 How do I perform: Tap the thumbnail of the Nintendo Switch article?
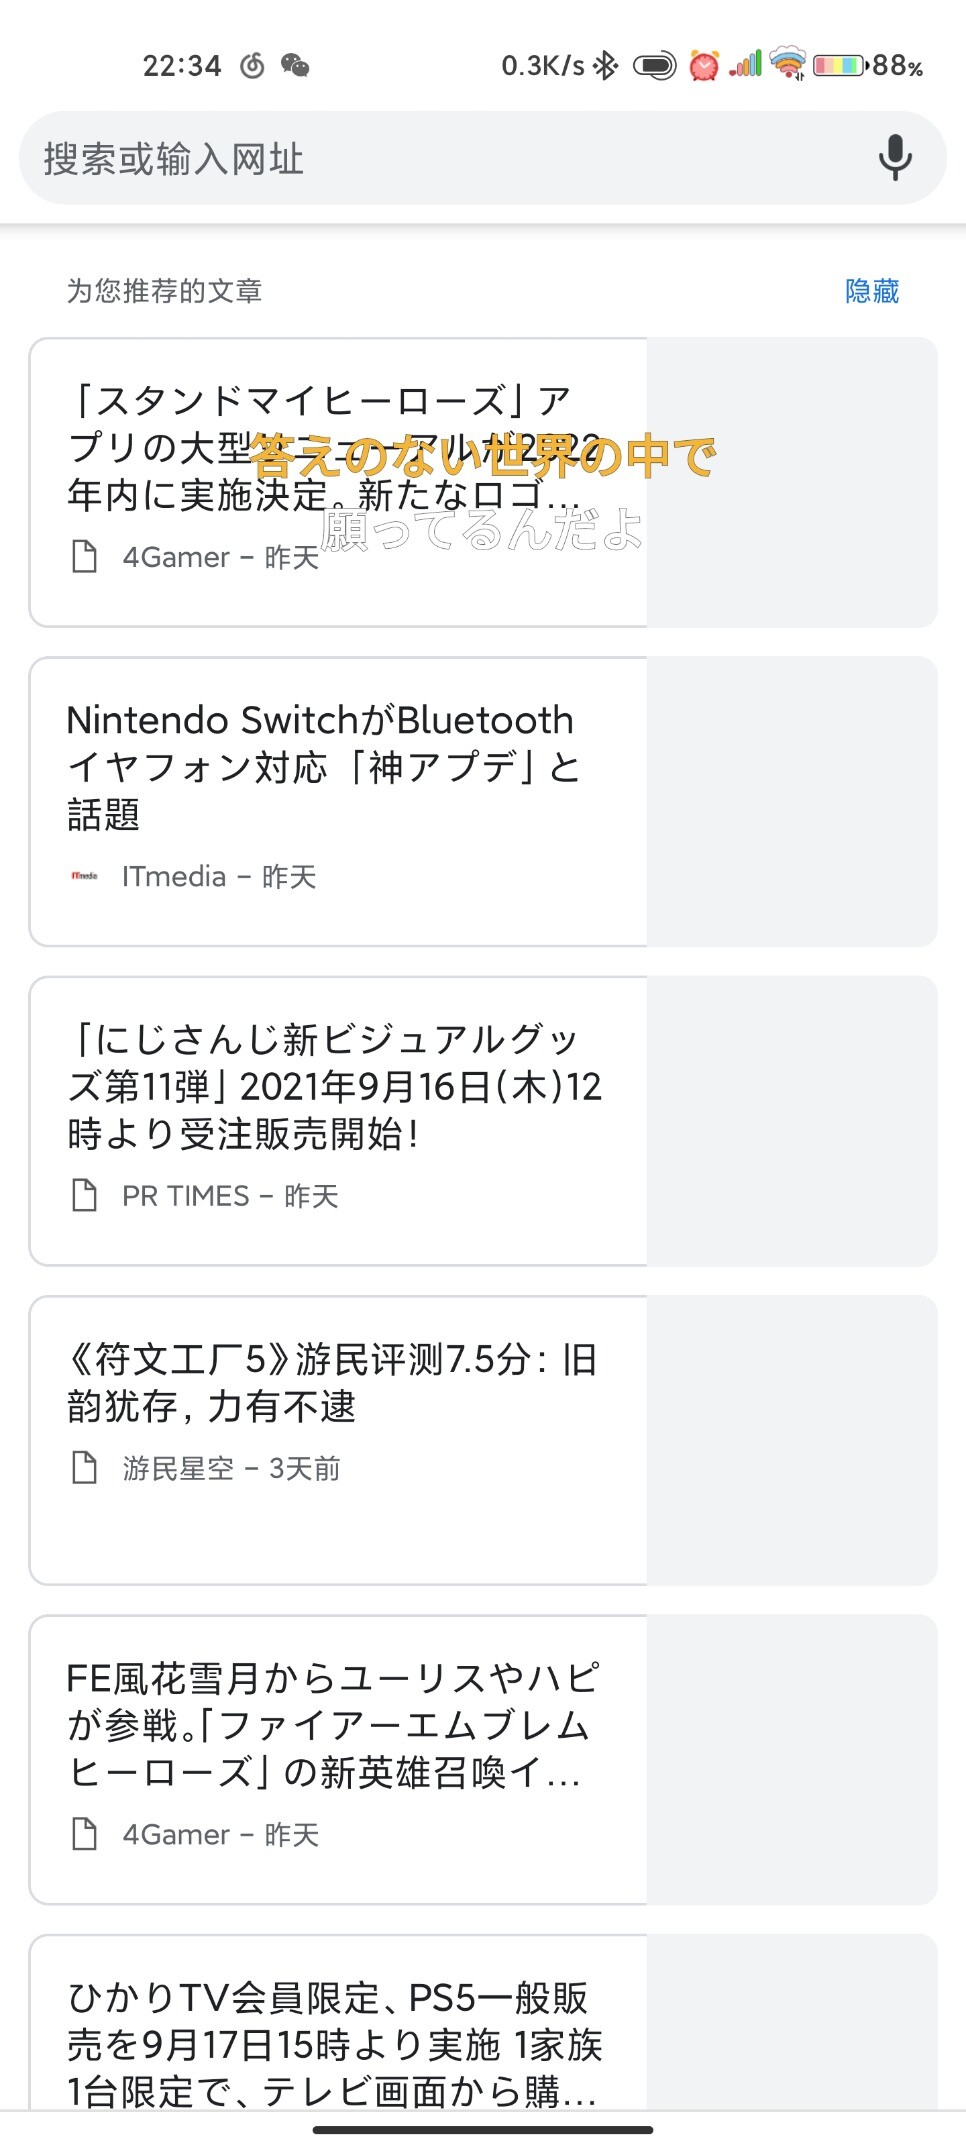(791, 801)
